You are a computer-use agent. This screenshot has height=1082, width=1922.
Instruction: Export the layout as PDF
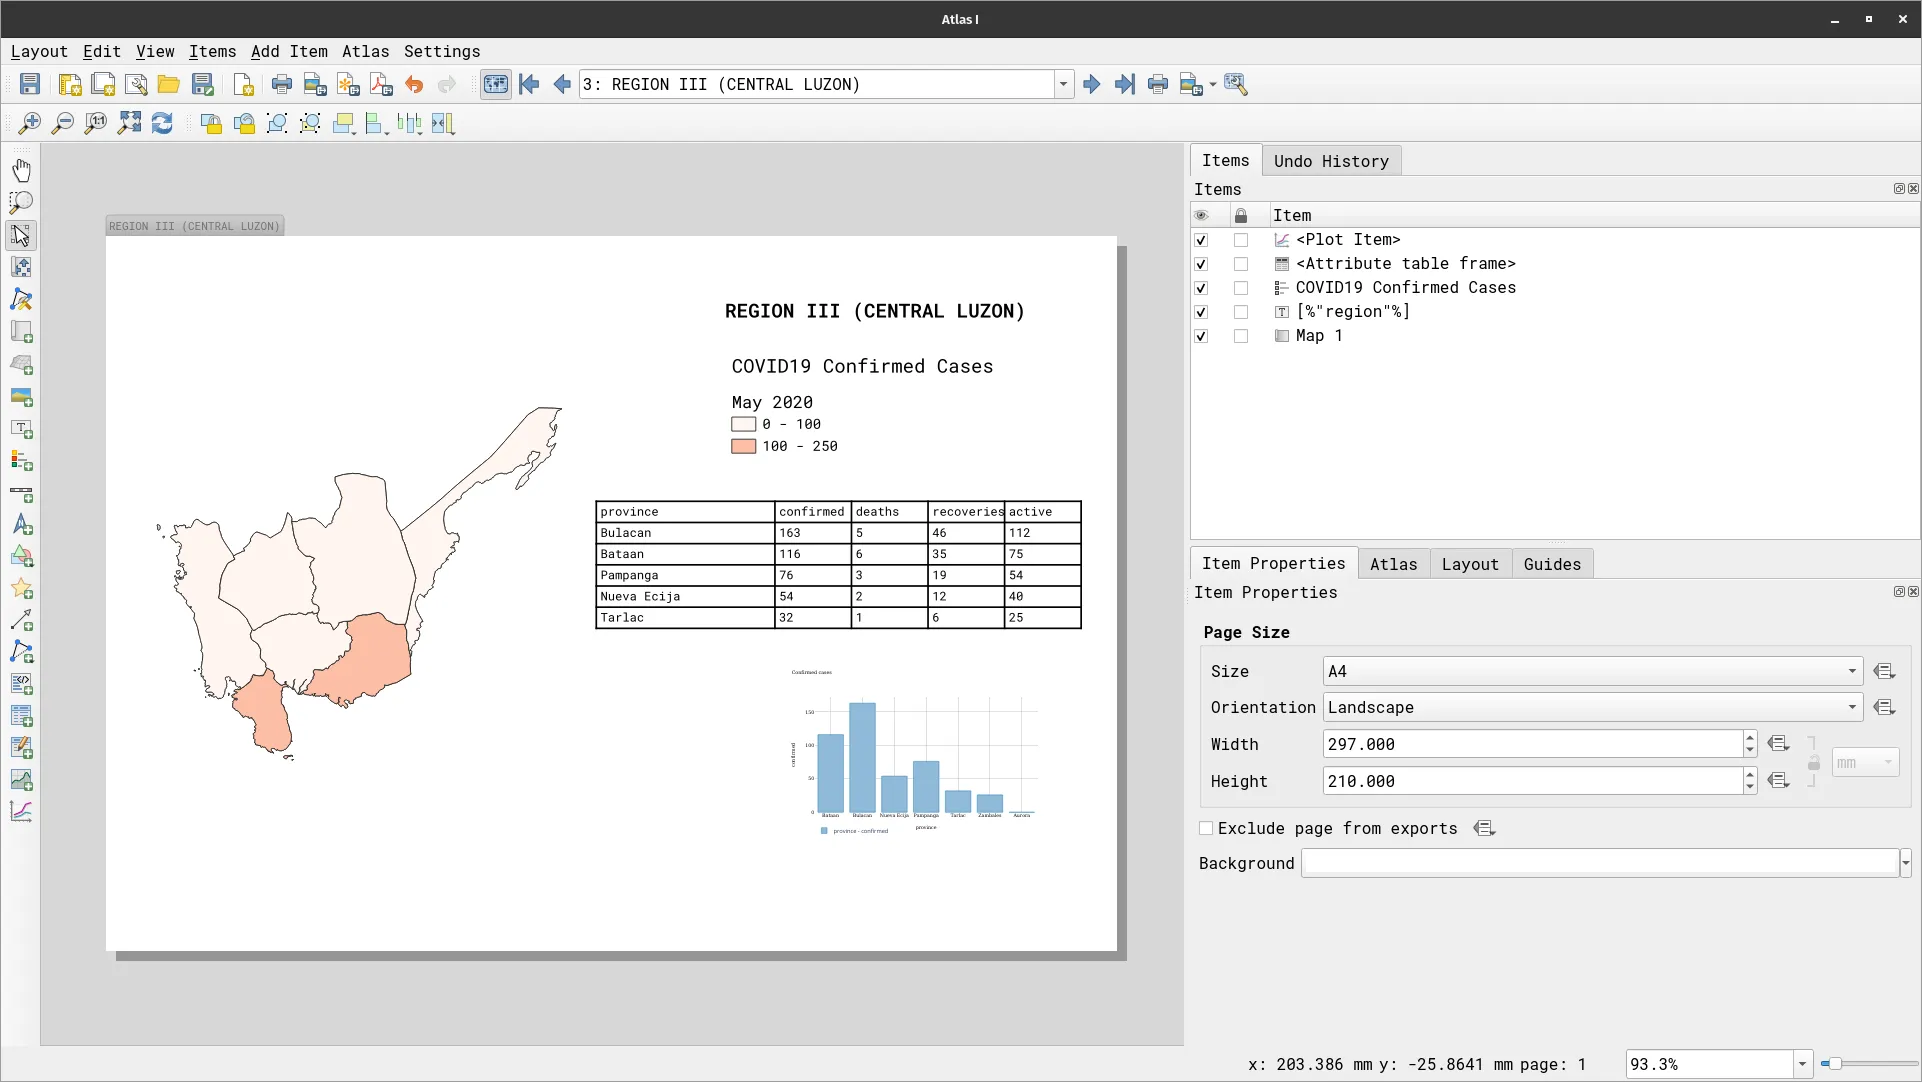point(381,84)
